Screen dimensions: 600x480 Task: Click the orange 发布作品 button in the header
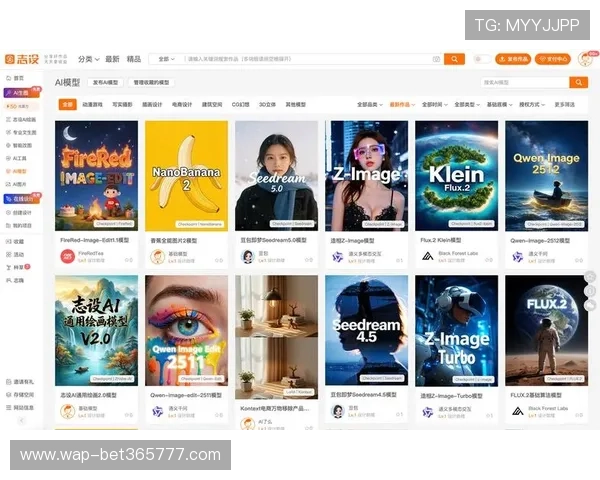[x=513, y=59]
